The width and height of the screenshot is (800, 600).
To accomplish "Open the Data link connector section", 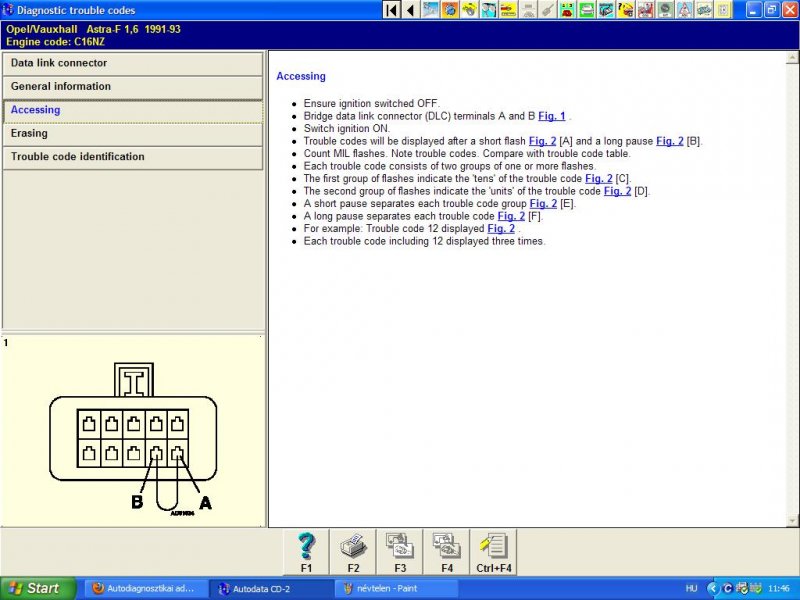I will (133, 63).
